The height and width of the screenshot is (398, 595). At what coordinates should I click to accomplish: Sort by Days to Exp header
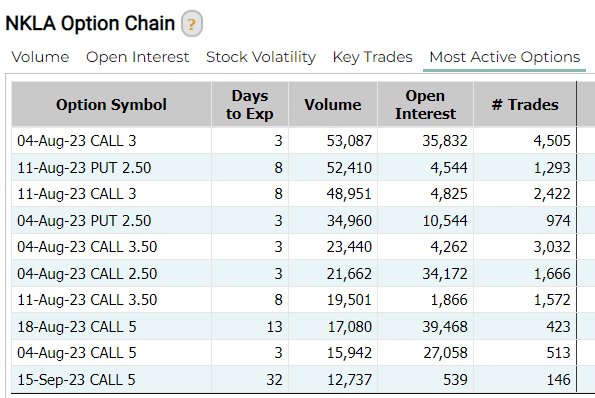tap(250, 104)
